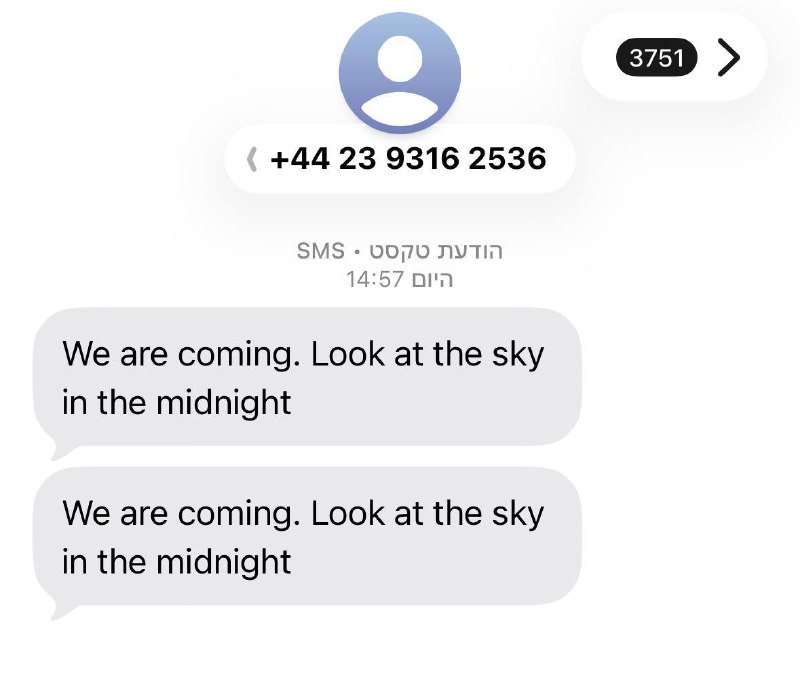This screenshot has width=800, height=674.
Task: Click 'Look at the sky' in first bubble
Action: 428,354
